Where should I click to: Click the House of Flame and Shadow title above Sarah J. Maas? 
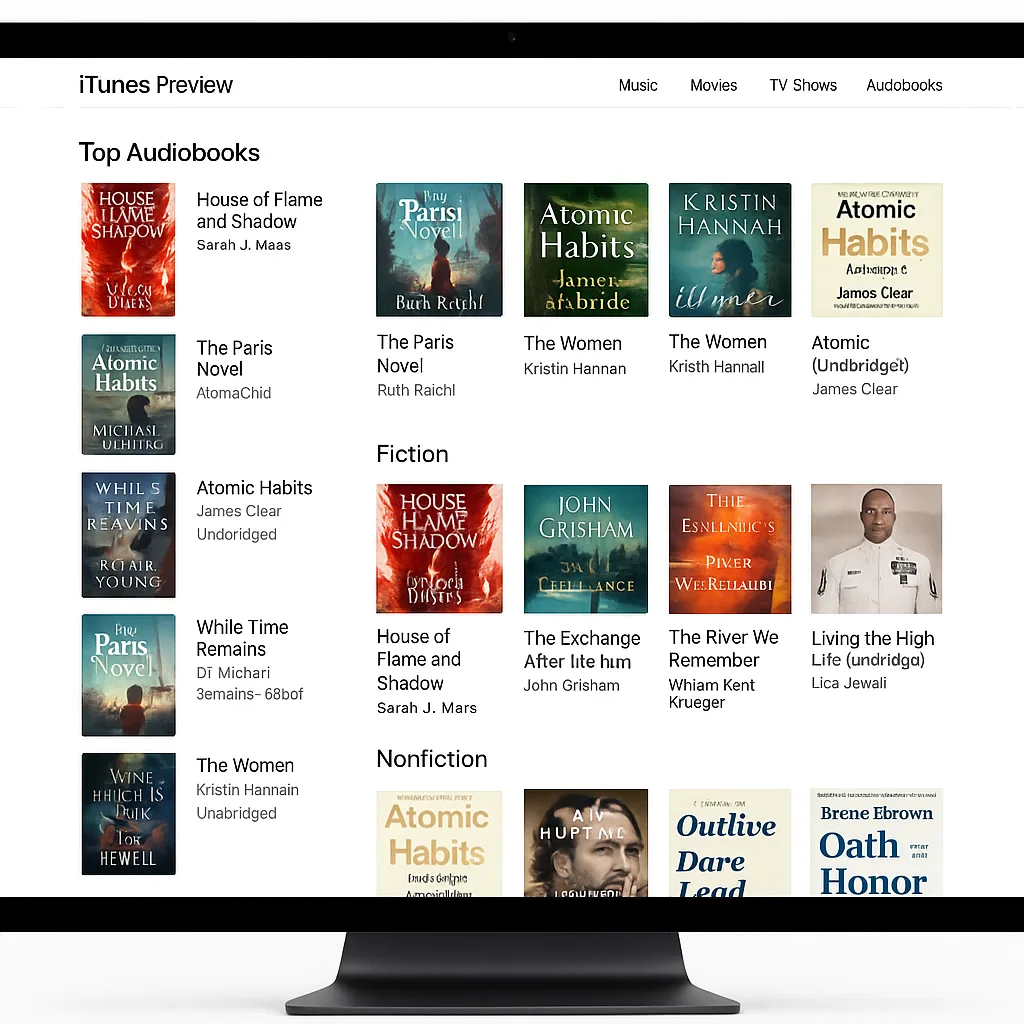tap(259, 210)
